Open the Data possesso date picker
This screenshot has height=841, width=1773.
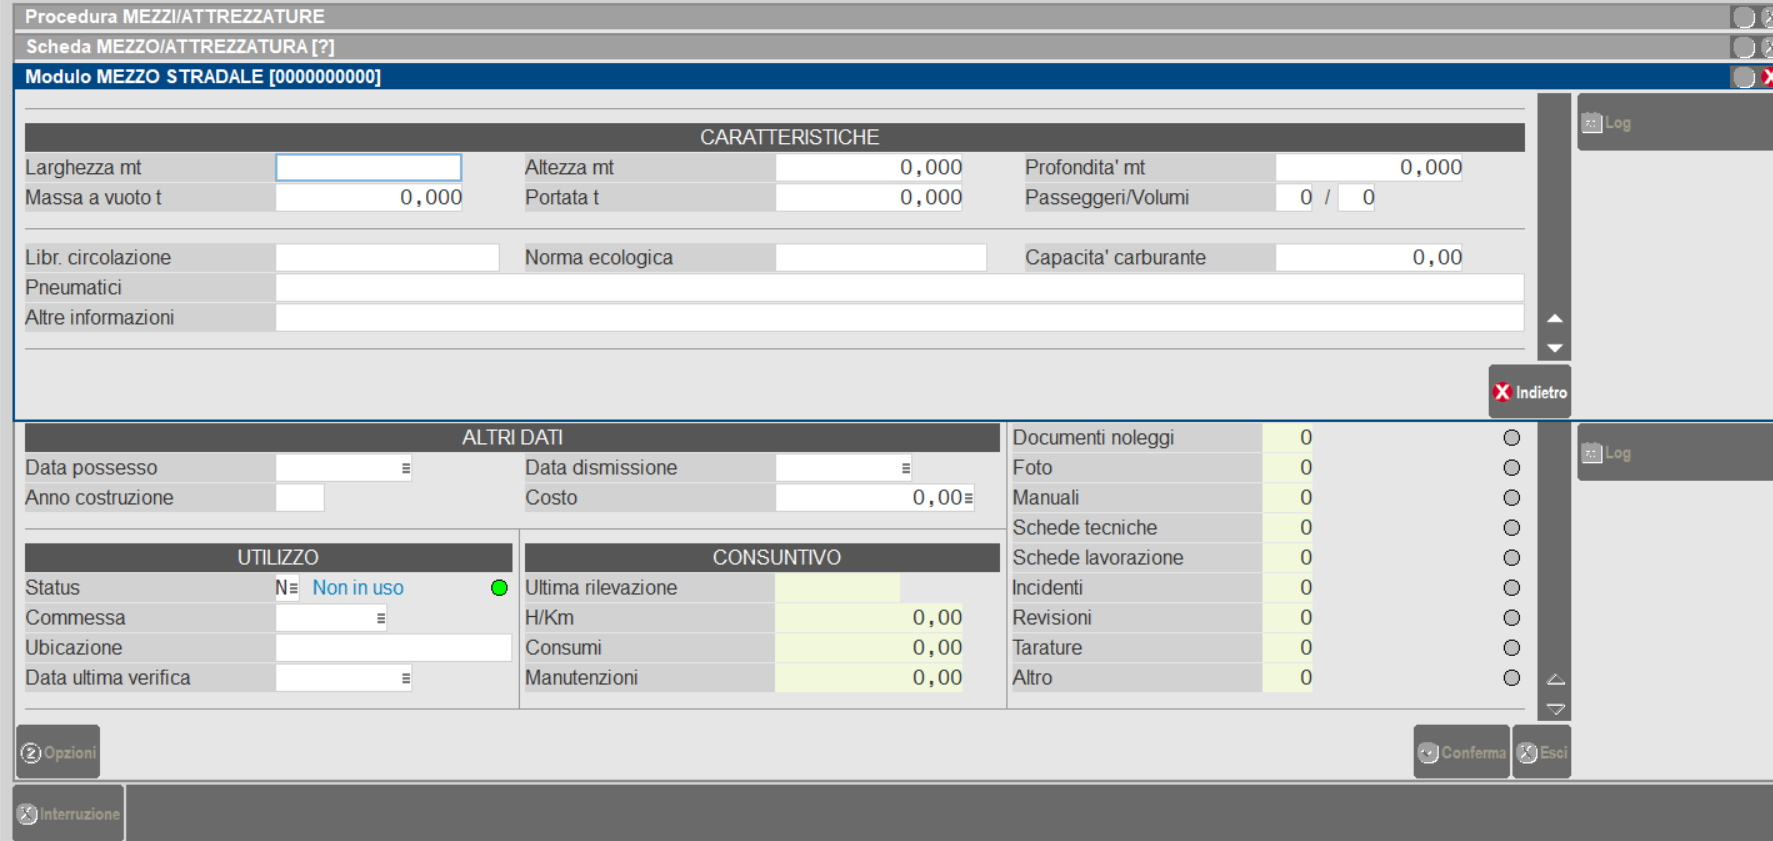(x=405, y=468)
